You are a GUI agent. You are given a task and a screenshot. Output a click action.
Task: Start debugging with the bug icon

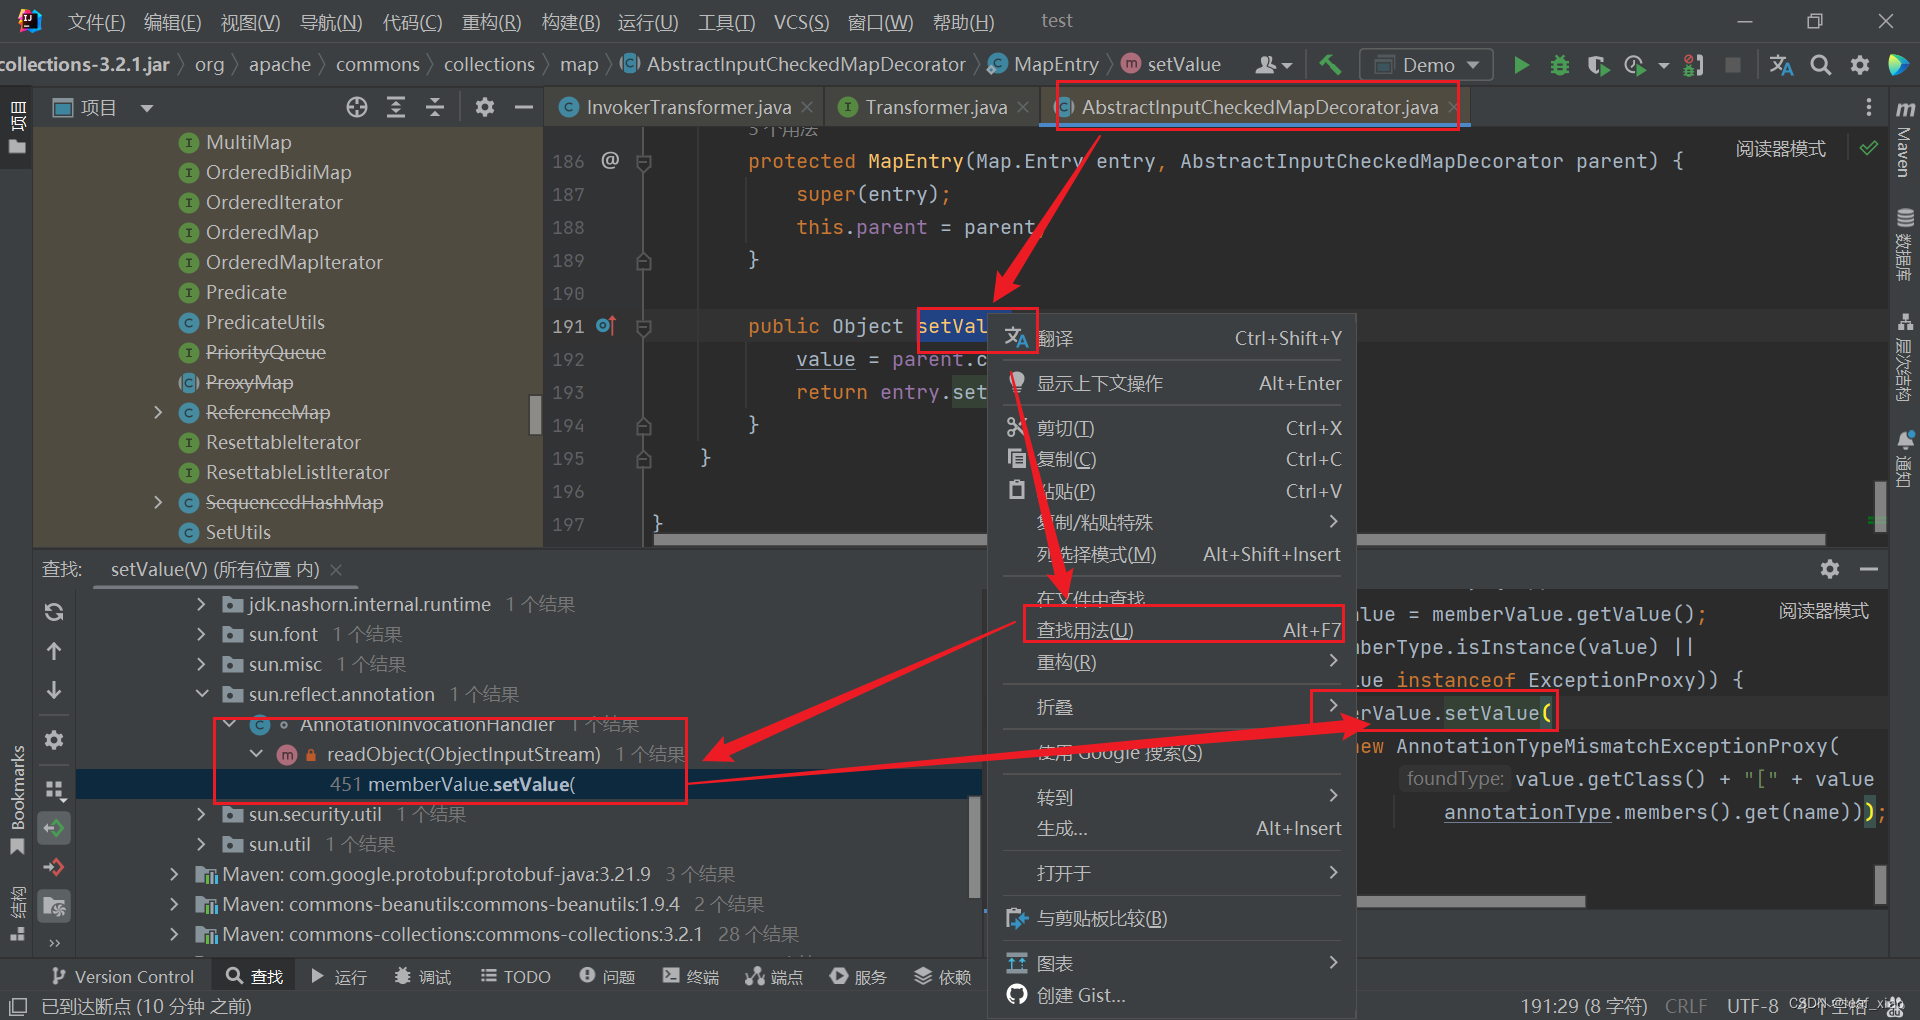click(x=1559, y=65)
